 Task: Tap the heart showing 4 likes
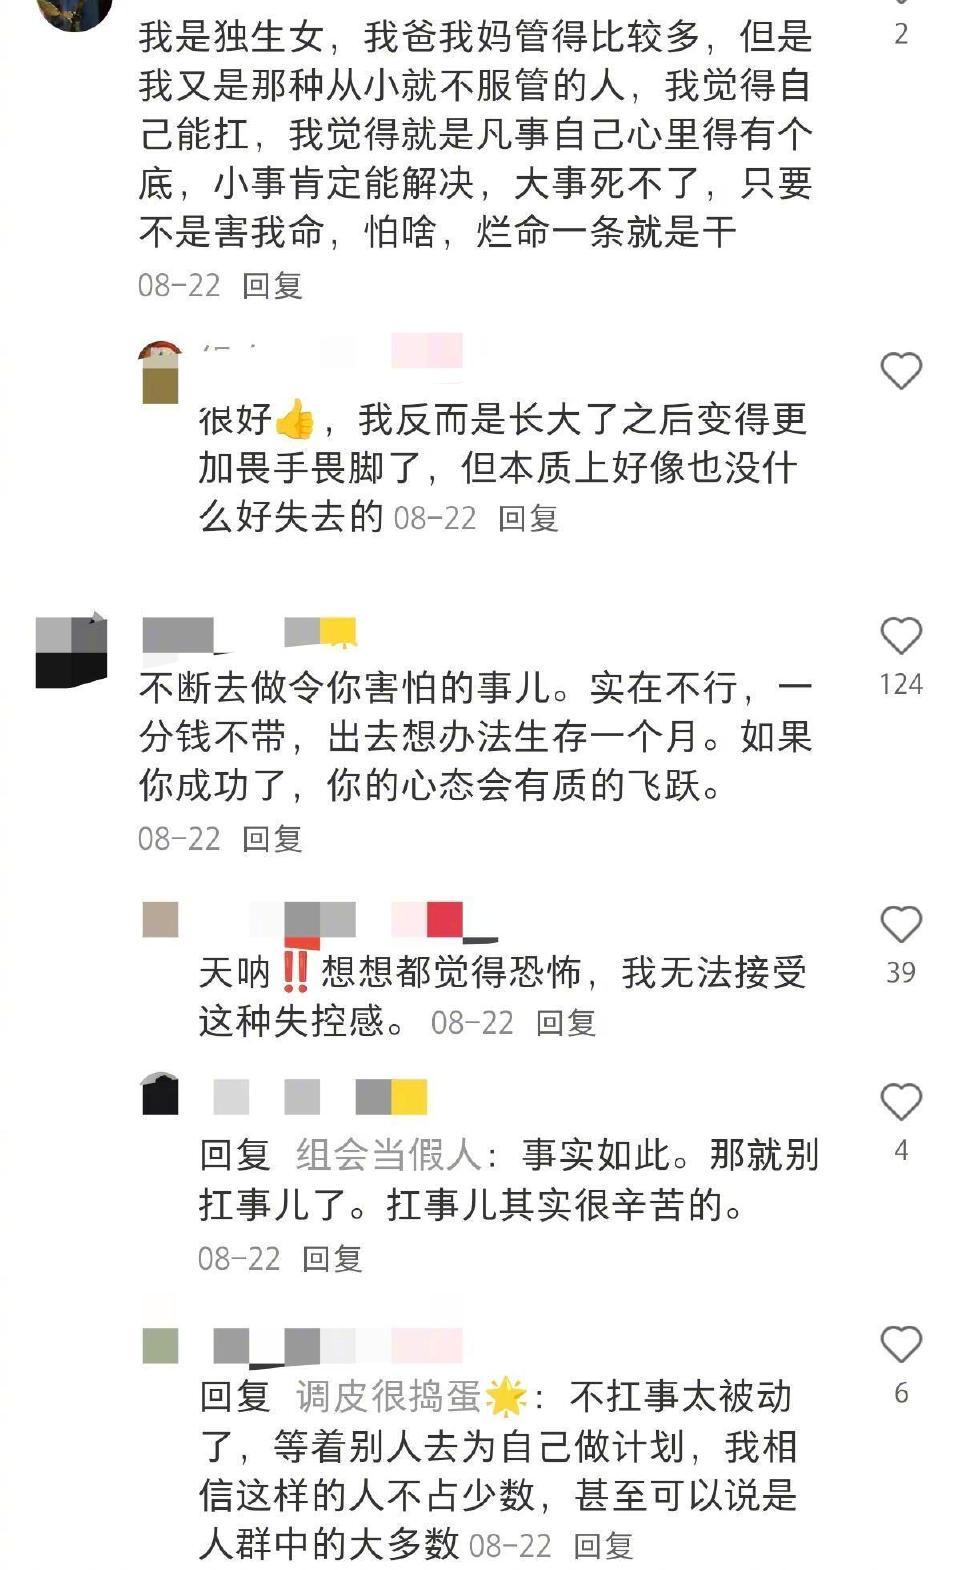tap(900, 1101)
